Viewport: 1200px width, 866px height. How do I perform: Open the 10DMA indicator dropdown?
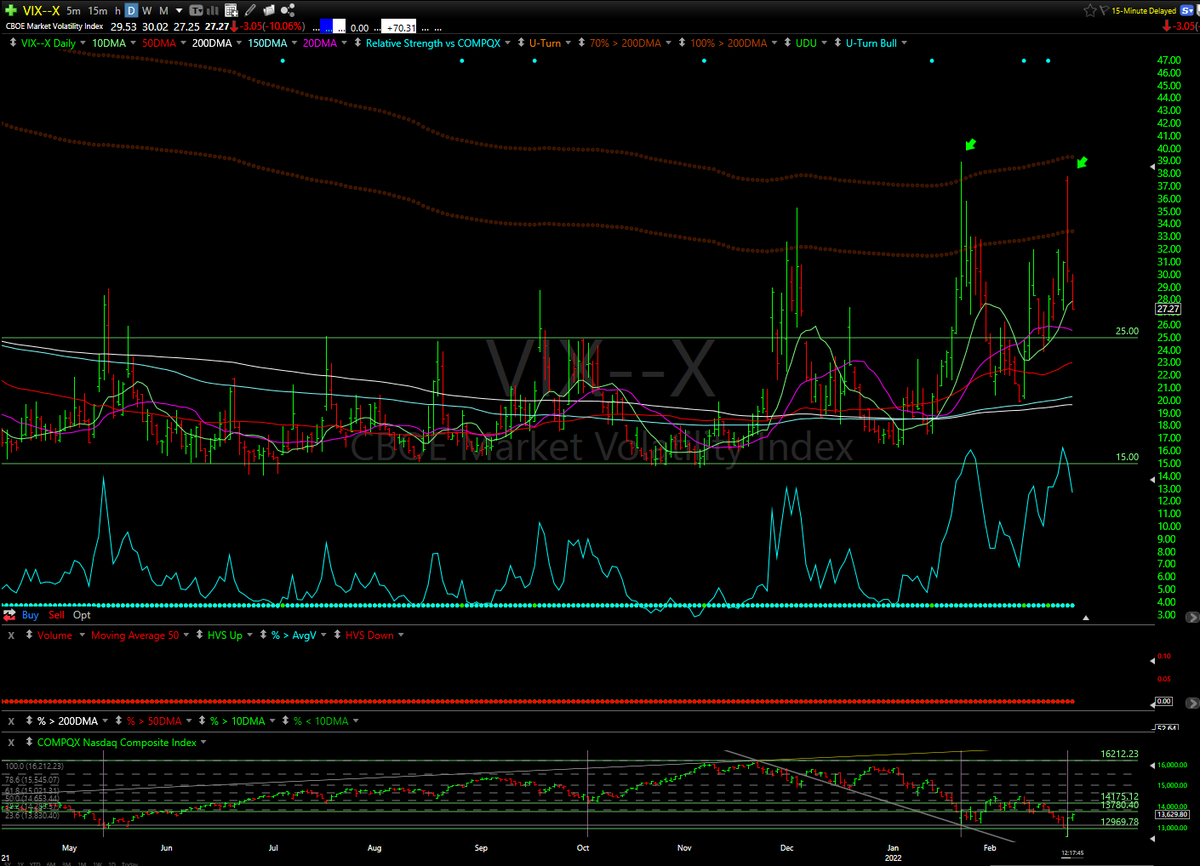coord(134,44)
